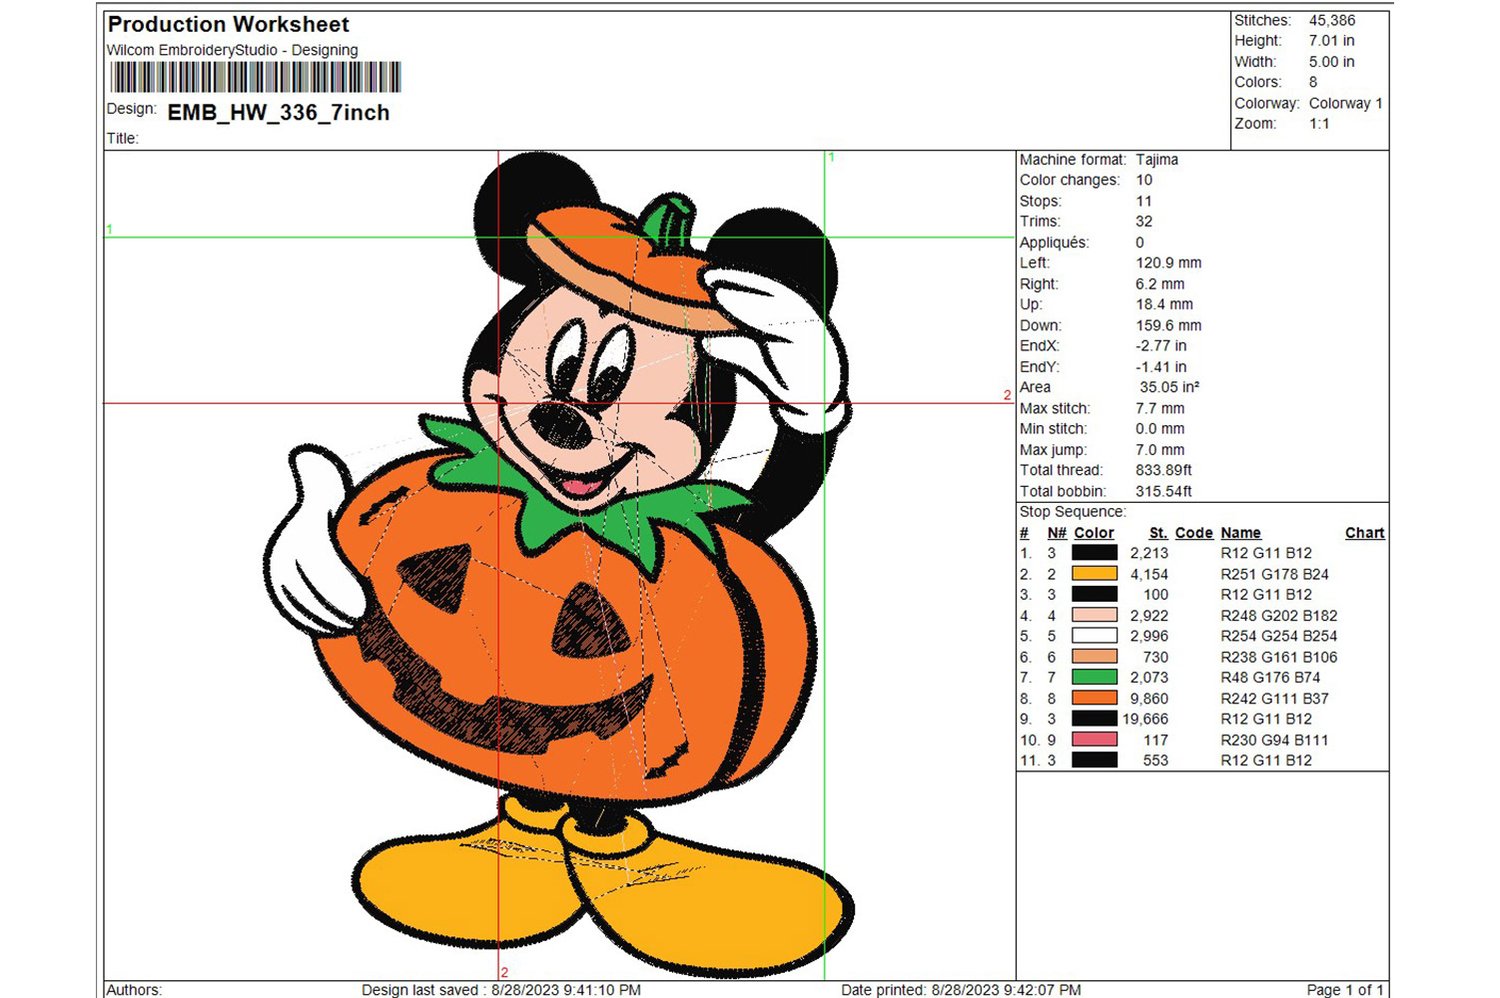Select the stitch count "19,666"
Viewport: 1500px width, 998px height.
coord(1145,718)
